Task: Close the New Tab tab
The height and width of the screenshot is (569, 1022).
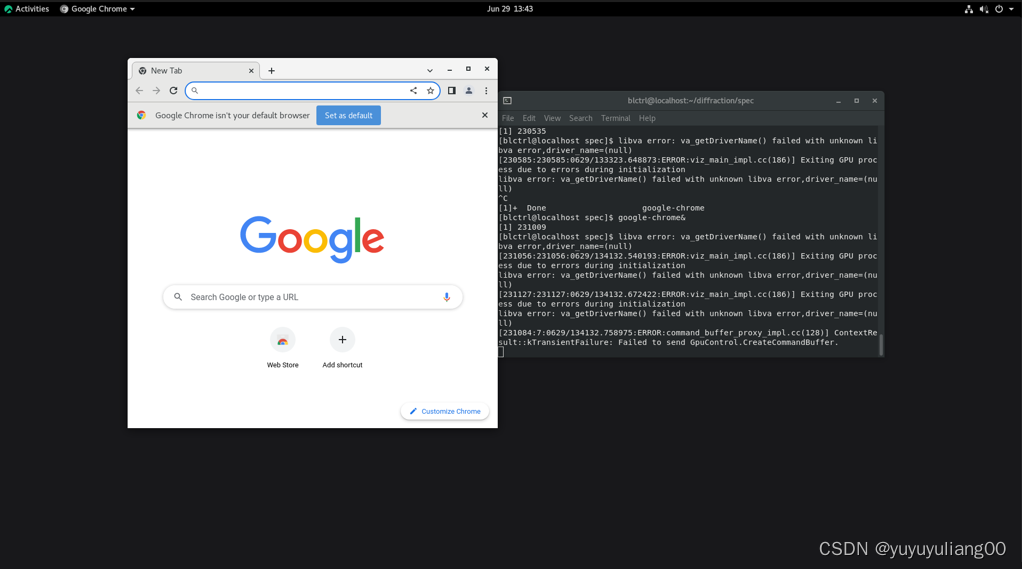Action: coord(251,70)
